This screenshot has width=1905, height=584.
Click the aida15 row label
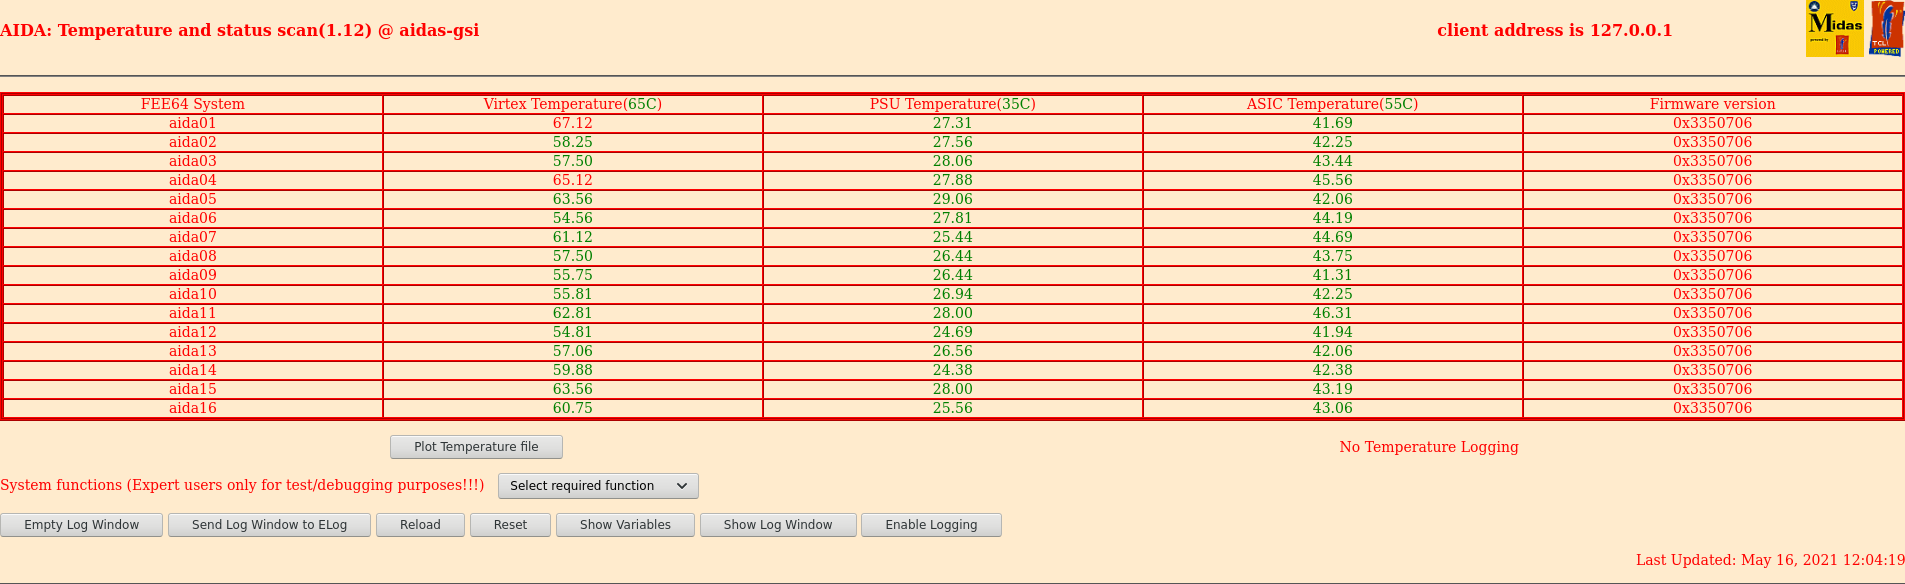pos(193,389)
